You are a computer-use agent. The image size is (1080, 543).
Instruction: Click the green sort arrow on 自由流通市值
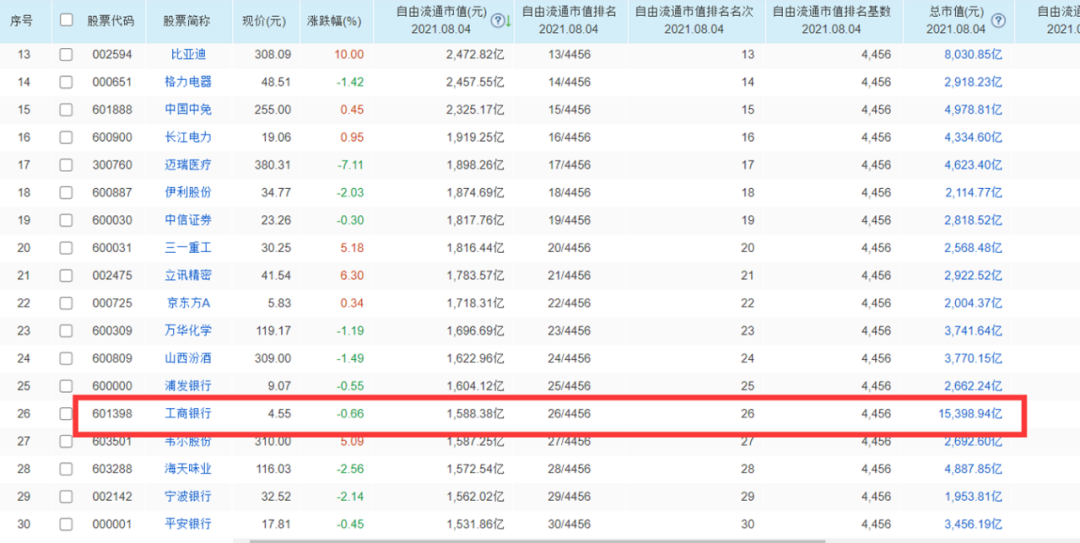point(509,20)
